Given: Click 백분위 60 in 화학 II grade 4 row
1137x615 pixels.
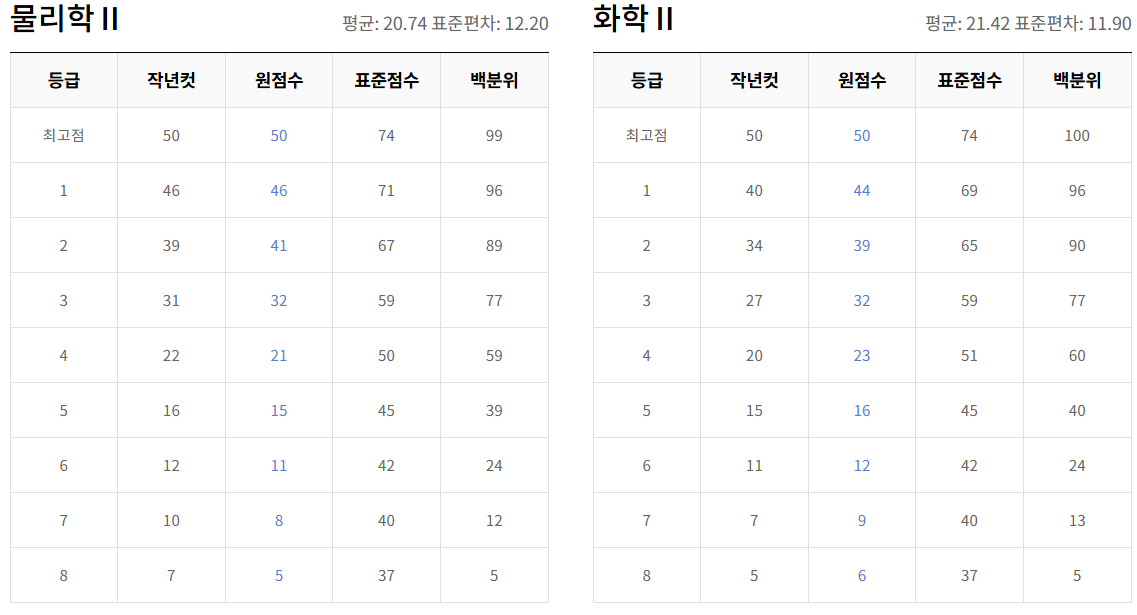Looking at the screenshot, I should [x=1077, y=356].
